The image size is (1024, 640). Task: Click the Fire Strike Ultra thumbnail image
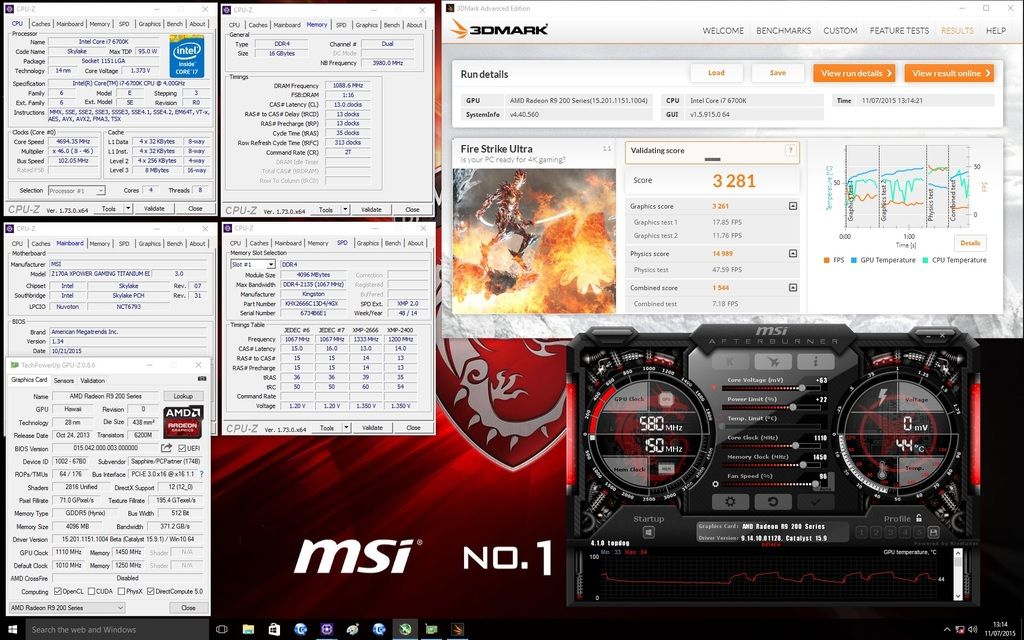534,241
